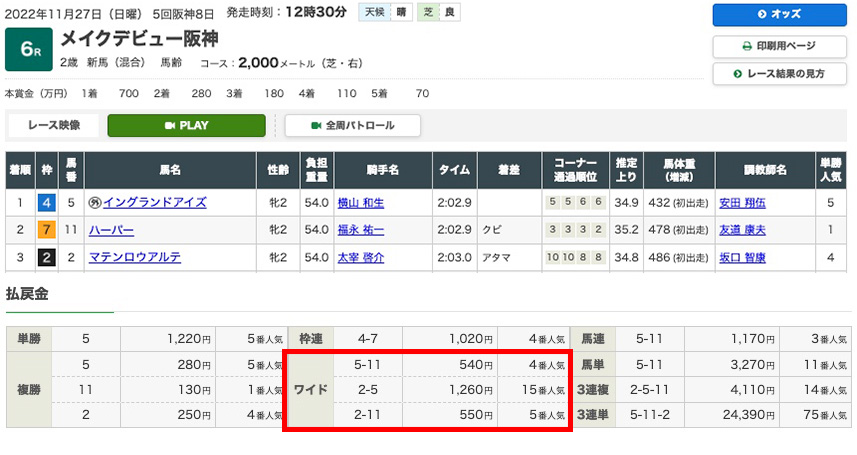Click the 印刷用ページ print page button
This screenshot has height=455, width=857.
(779, 46)
